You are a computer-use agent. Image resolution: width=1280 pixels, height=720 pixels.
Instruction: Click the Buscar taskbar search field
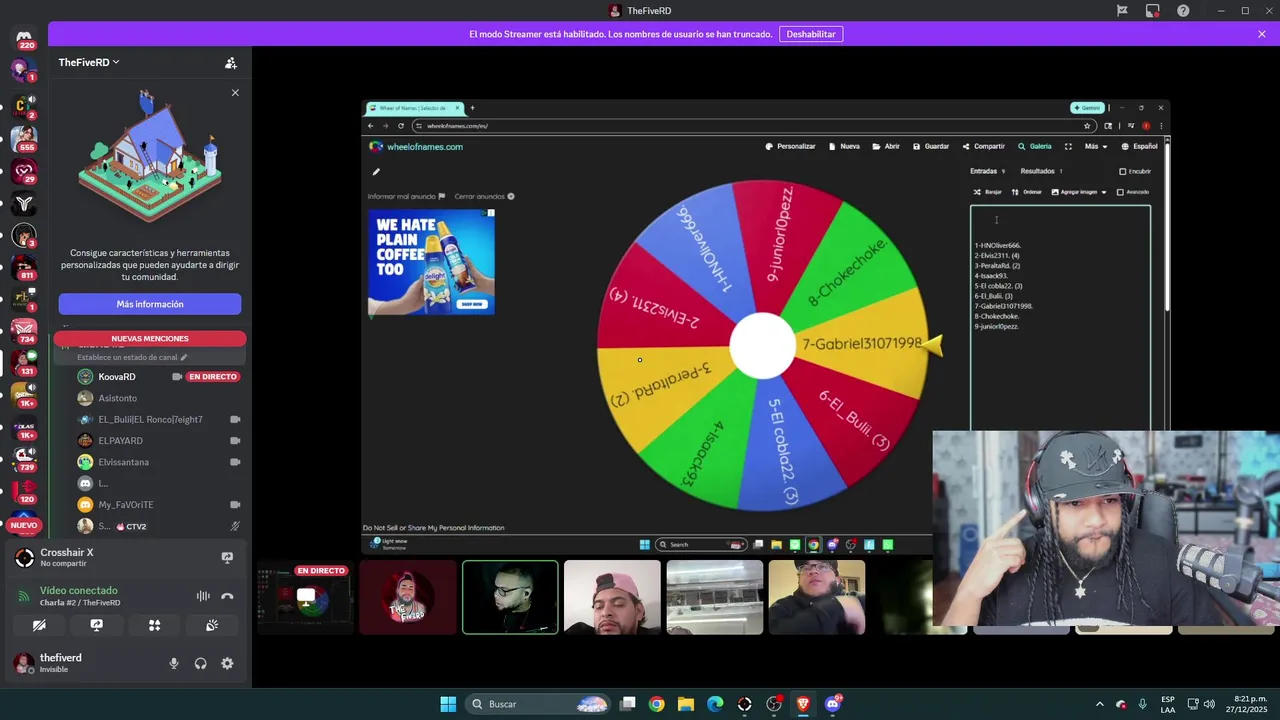pos(540,704)
